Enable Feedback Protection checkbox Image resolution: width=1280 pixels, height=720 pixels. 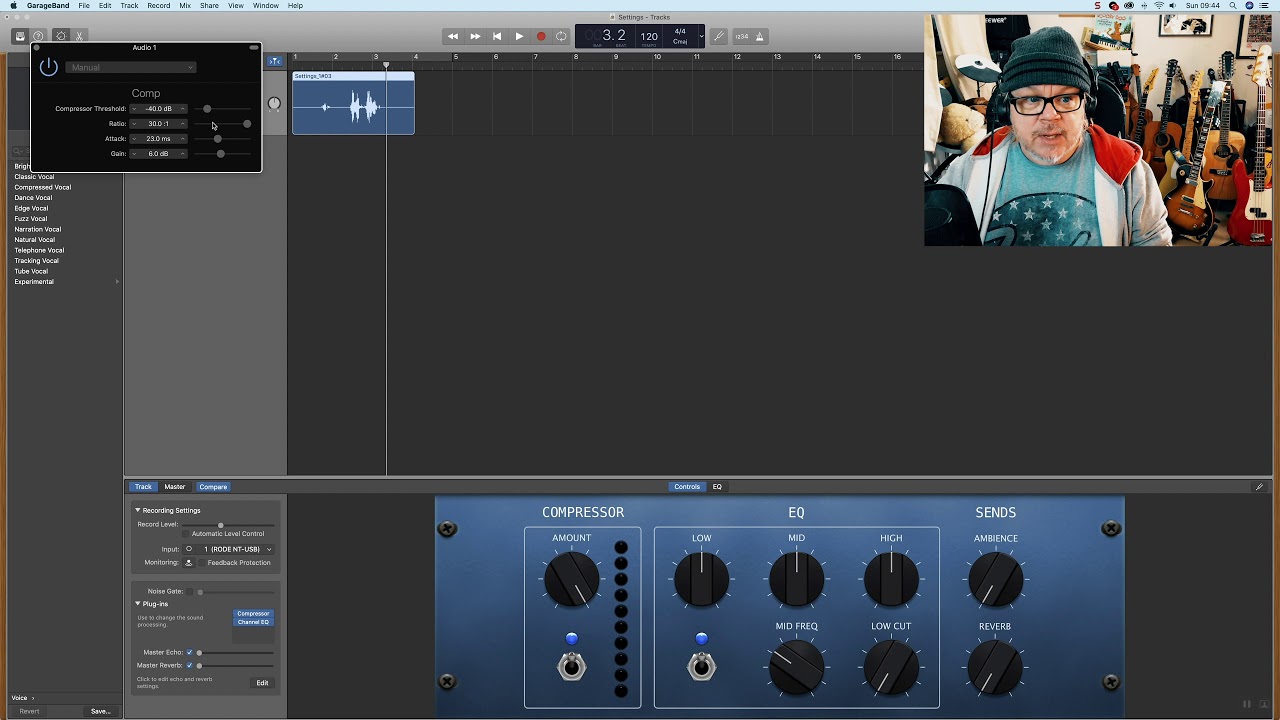pos(202,563)
